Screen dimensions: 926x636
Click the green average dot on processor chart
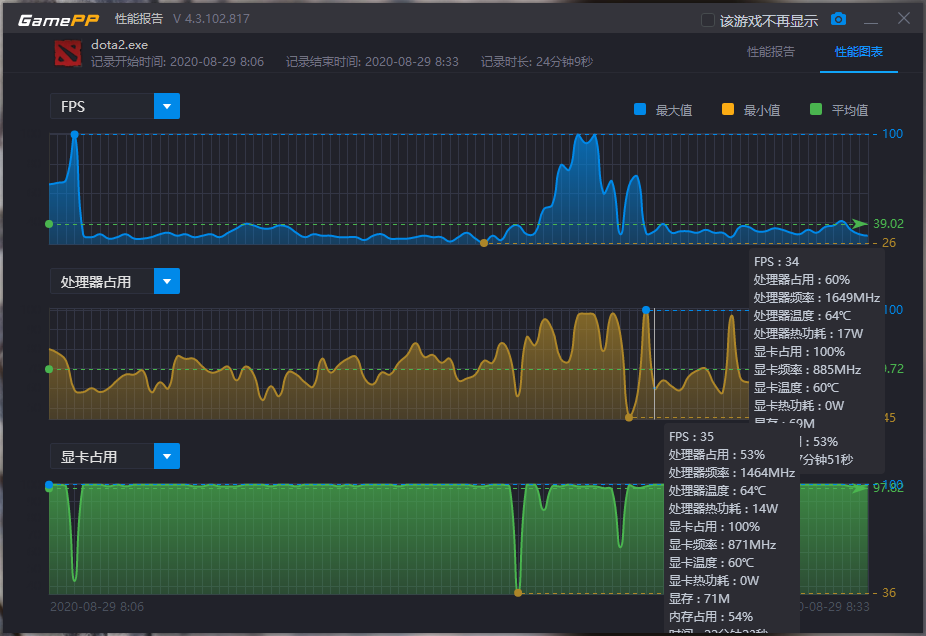49,369
